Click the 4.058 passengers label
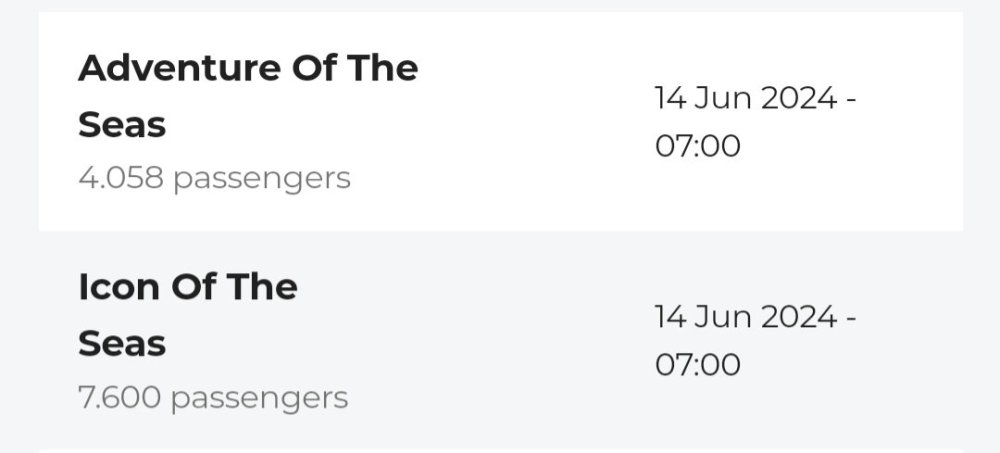The width and height of the screenshot is (1000, 453). [x=214, y=178]
